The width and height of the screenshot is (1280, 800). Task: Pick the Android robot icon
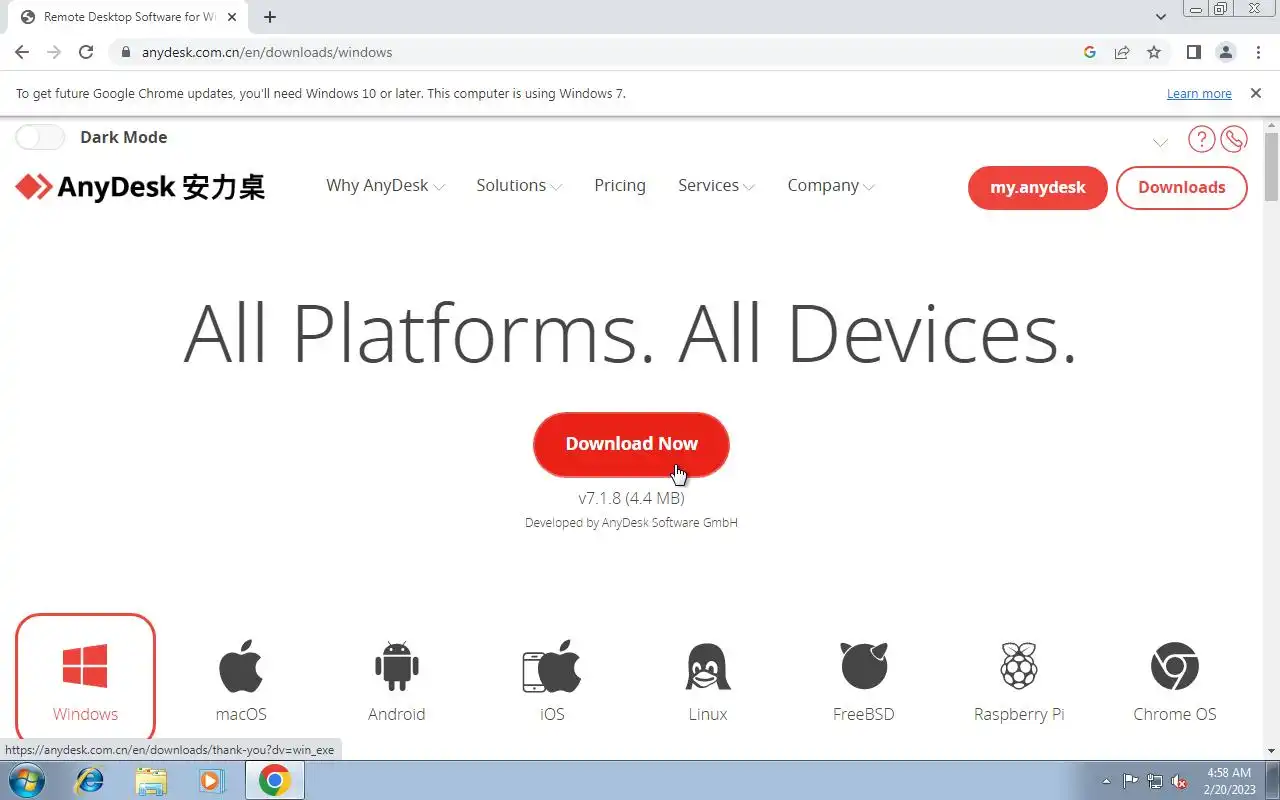tap(397, 666)
